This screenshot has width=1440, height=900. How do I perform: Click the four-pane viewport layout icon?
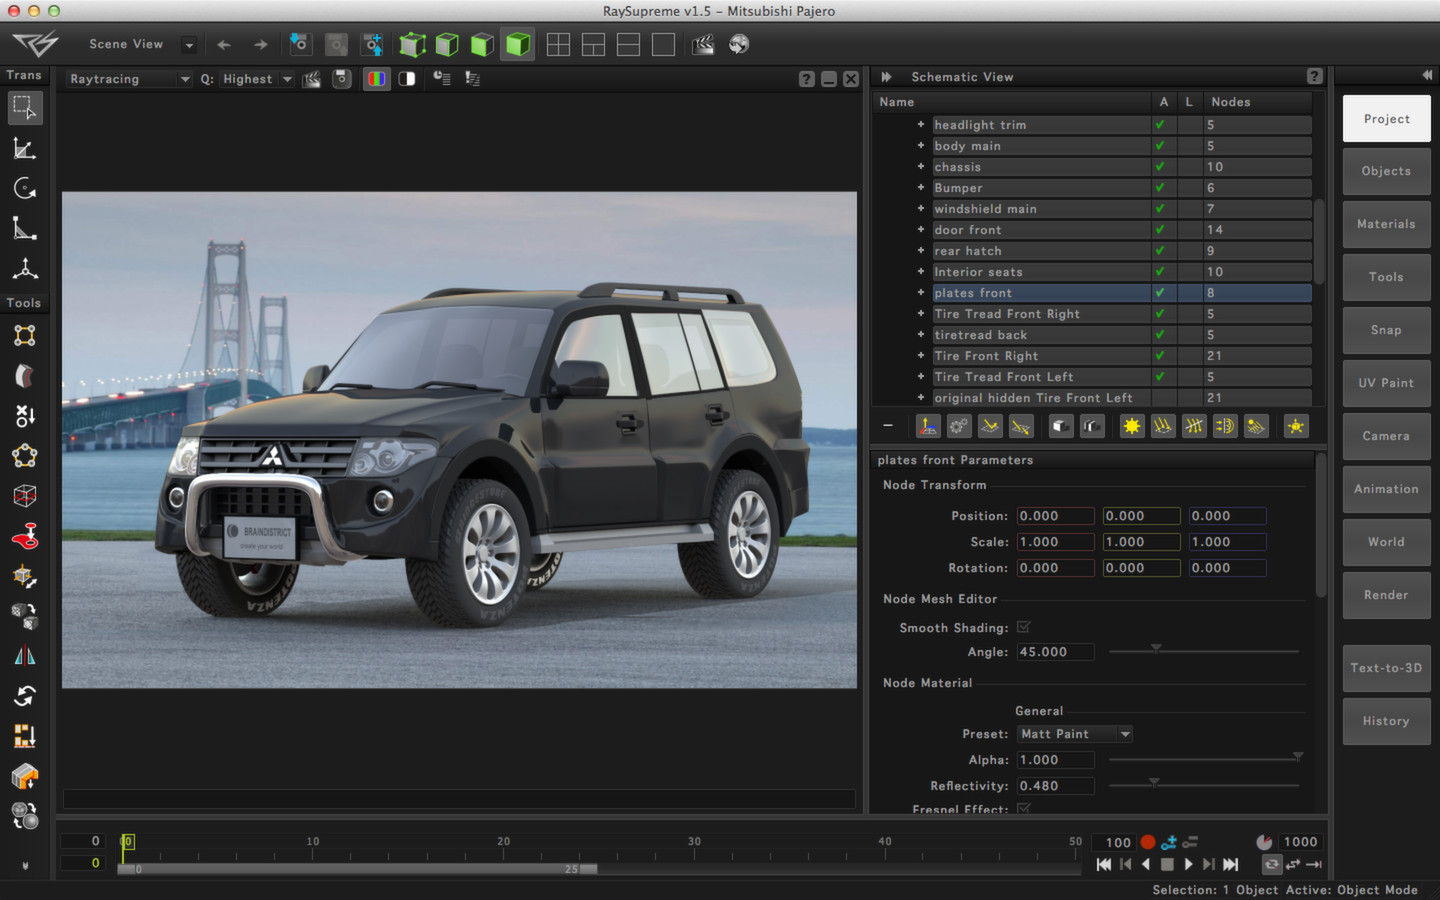[x=558, y=44]
